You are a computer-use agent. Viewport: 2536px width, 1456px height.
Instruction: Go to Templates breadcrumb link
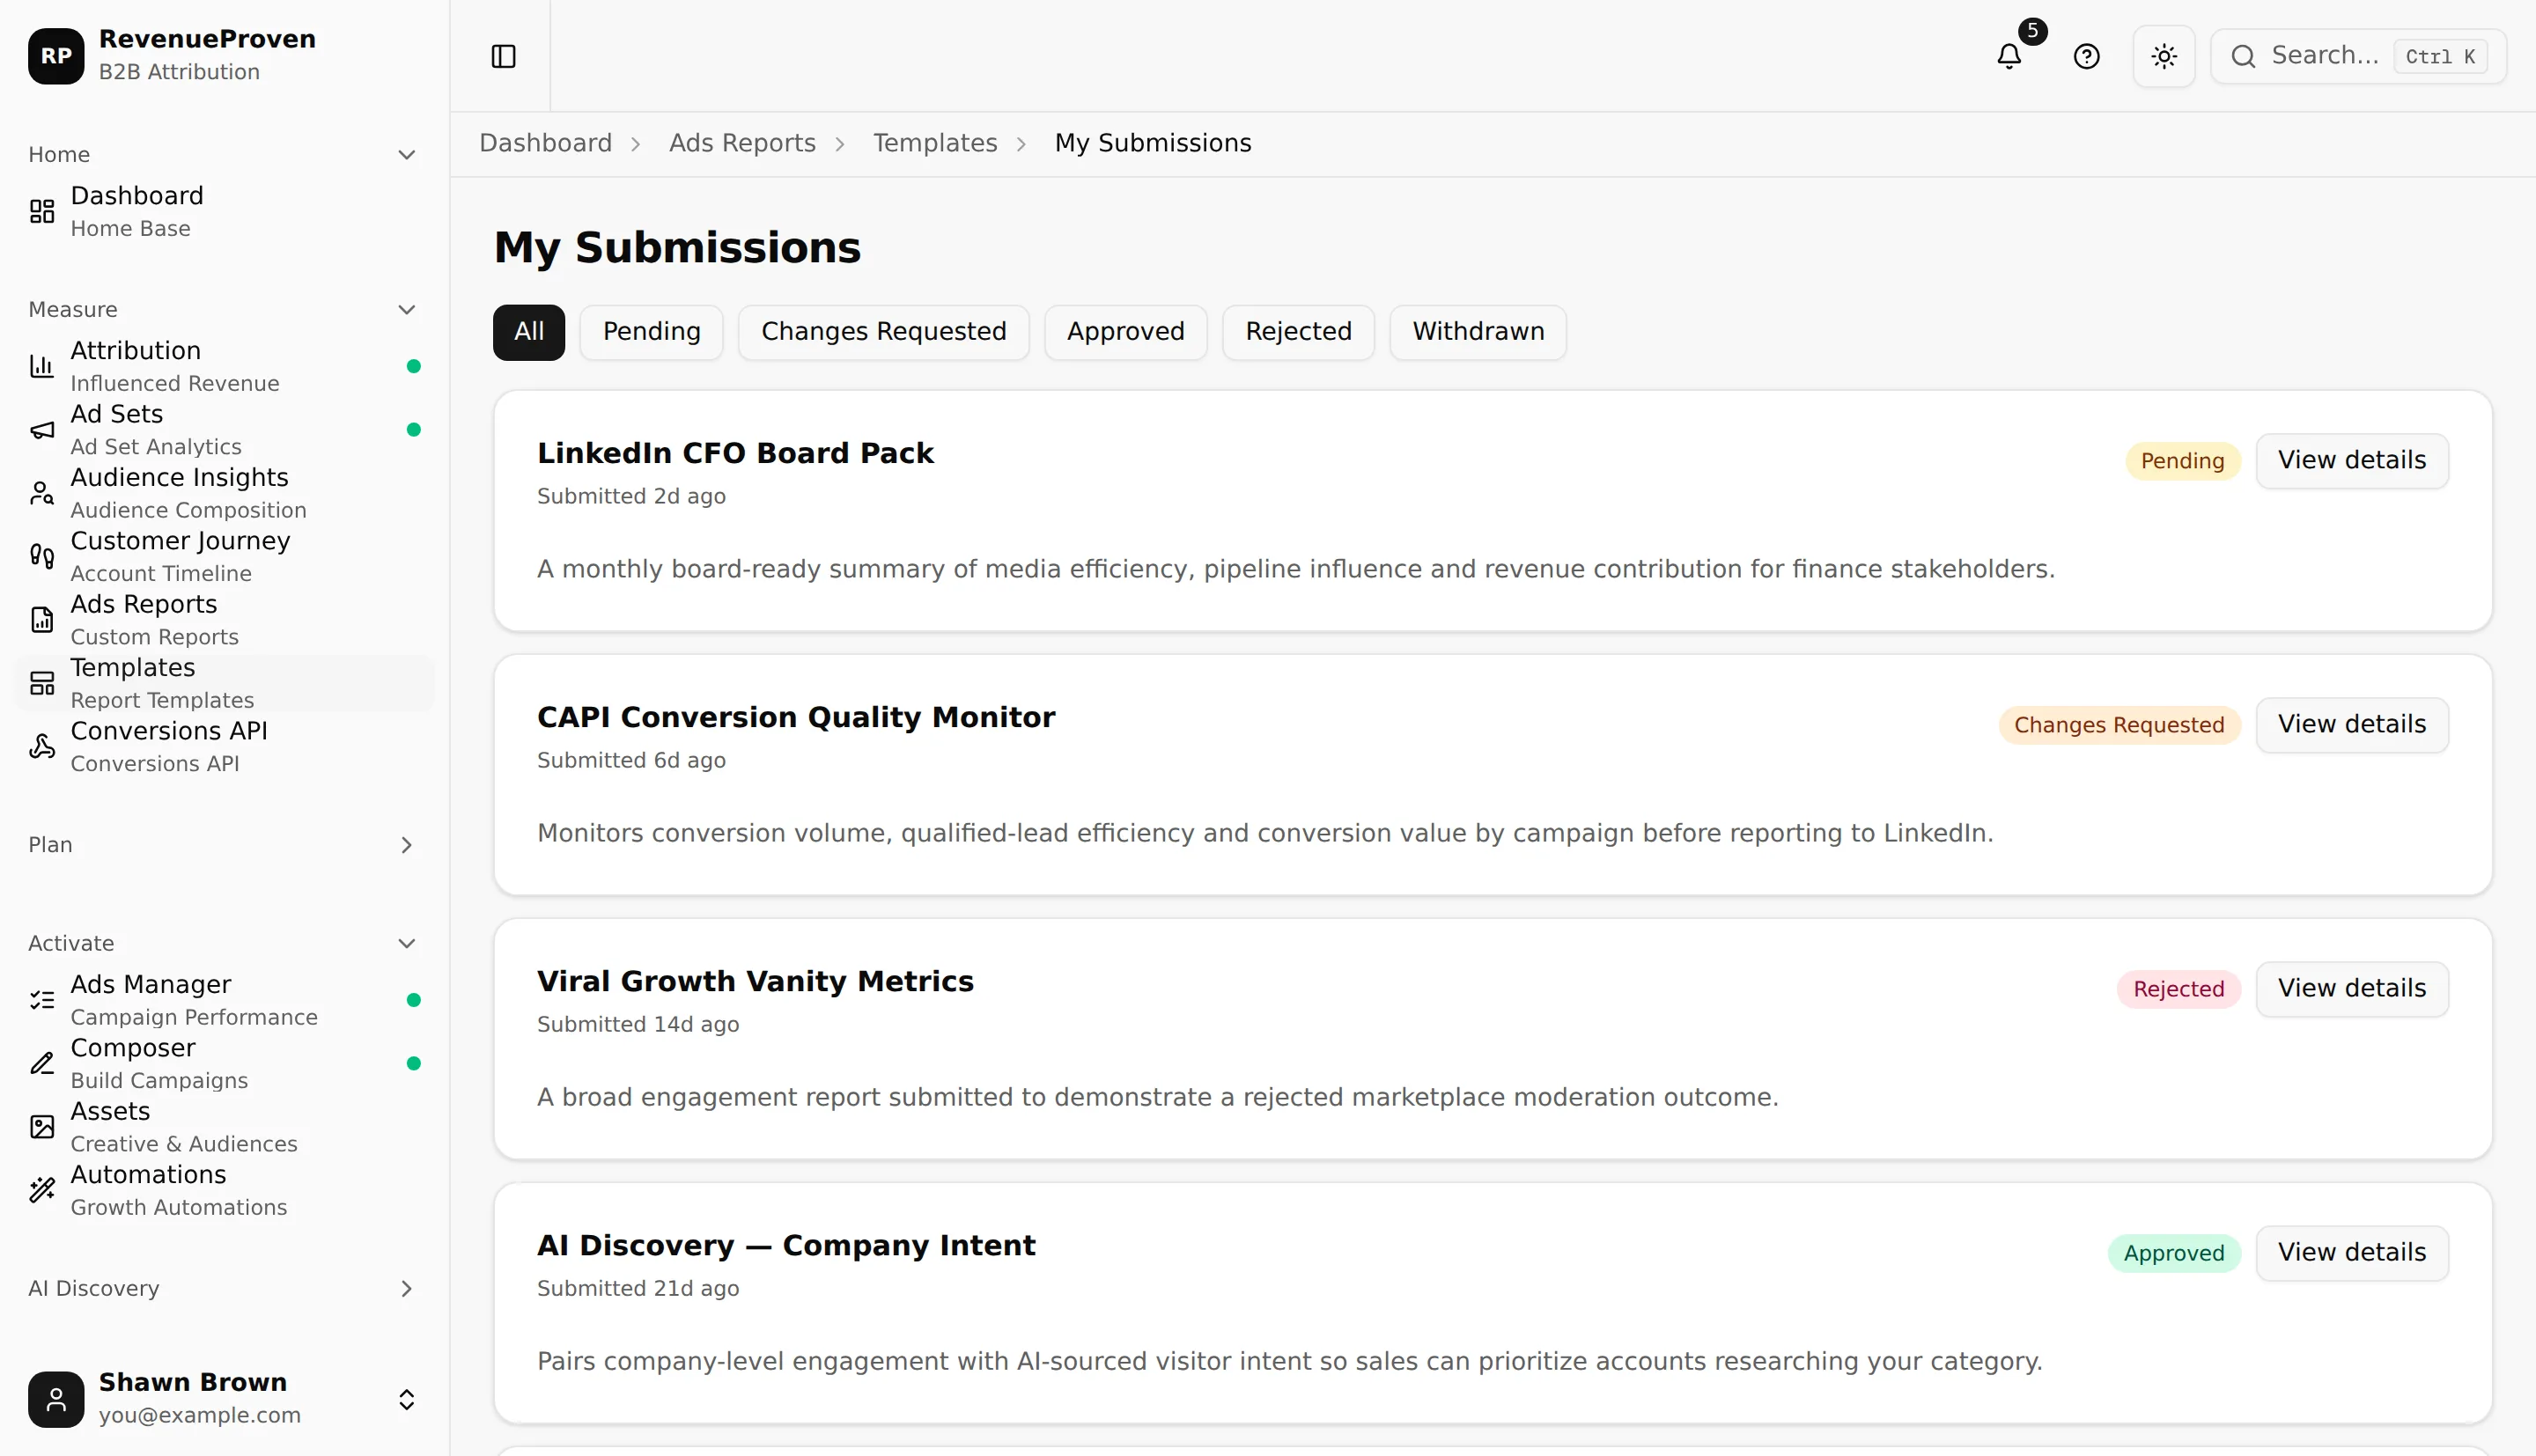coord(935,143)
